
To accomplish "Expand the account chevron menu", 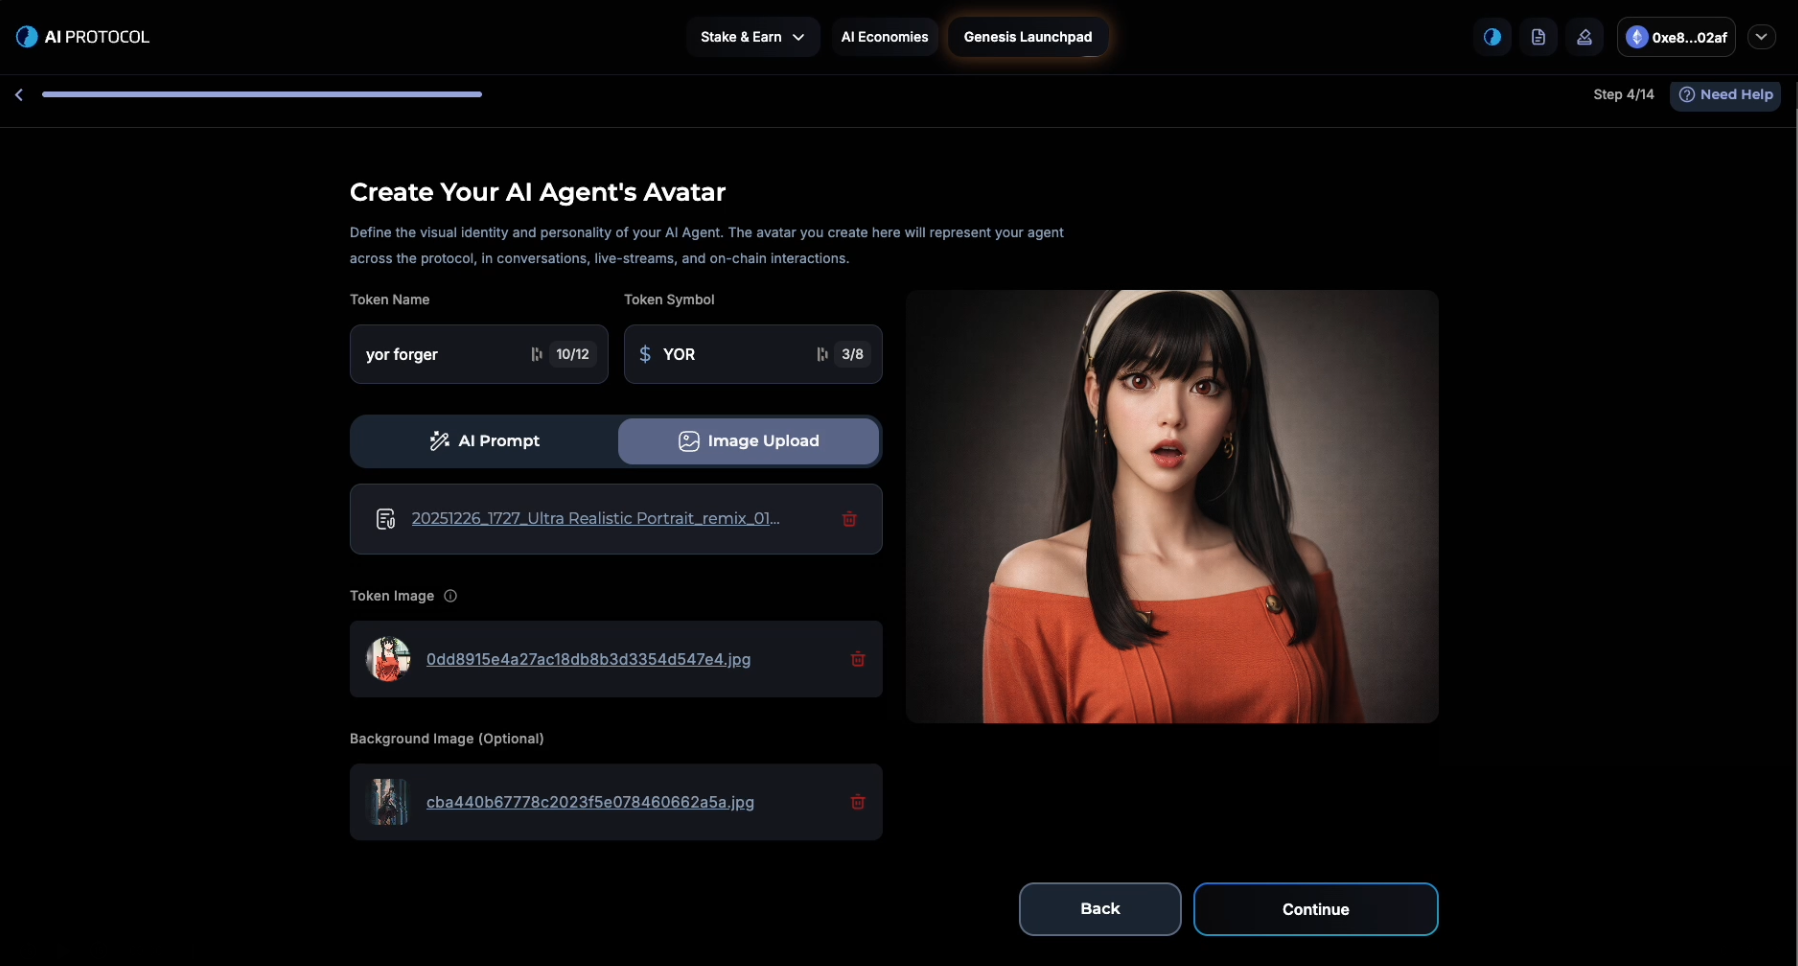I will coord(1761,37).
